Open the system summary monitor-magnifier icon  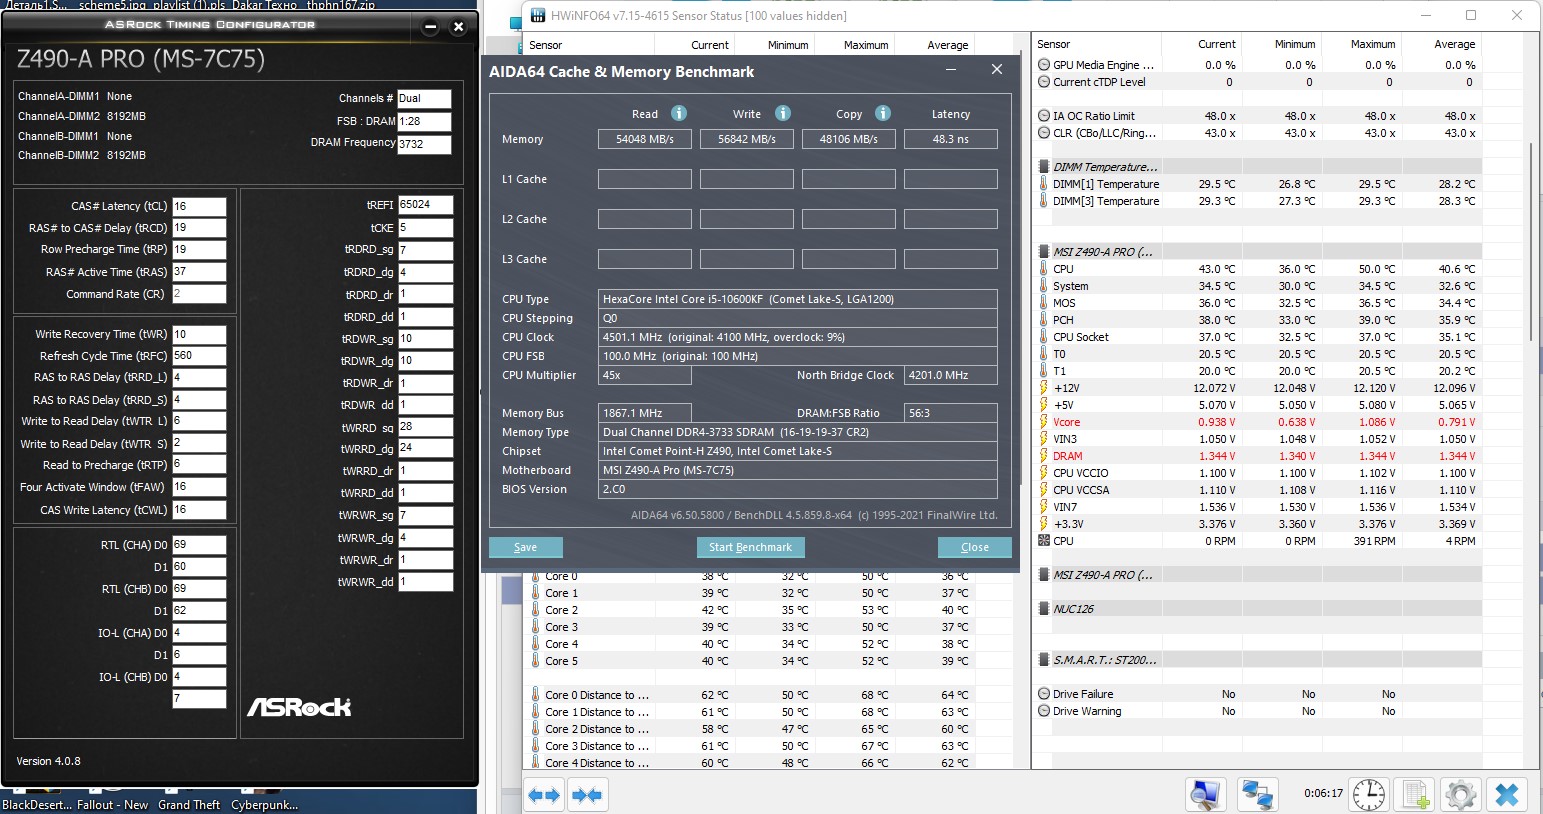[x=1206, y=795]
